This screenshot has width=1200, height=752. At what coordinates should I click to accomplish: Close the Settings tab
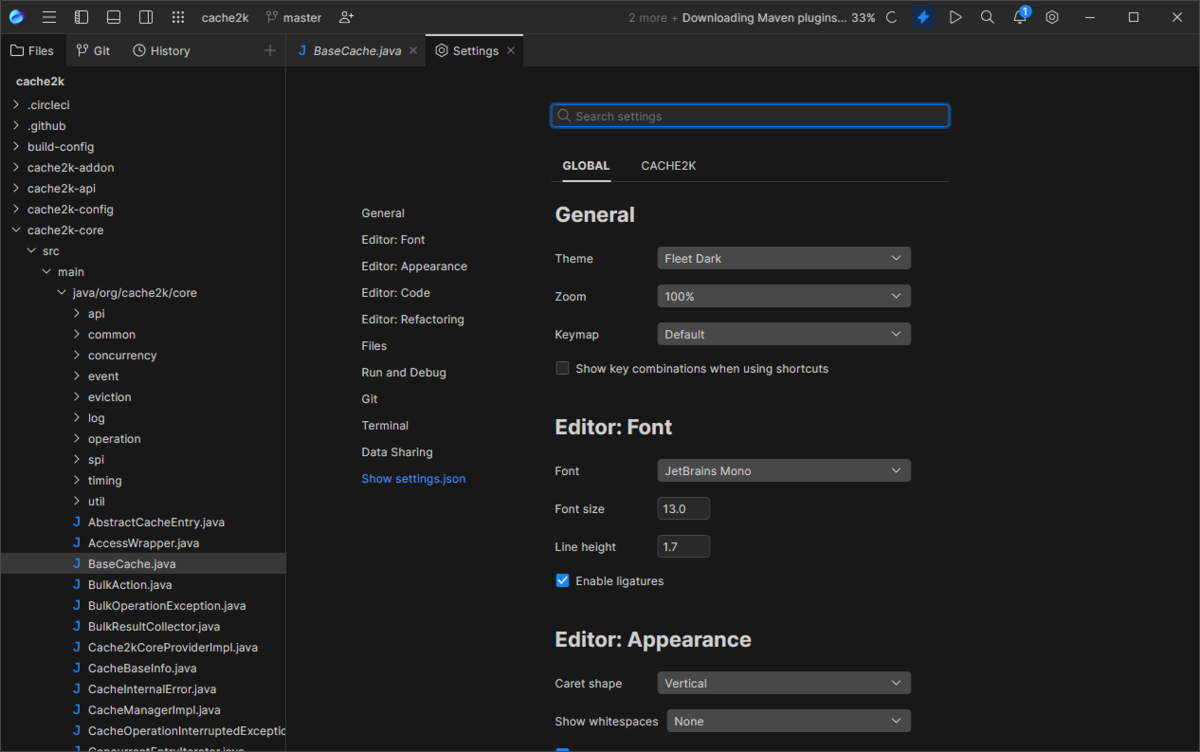(511, 51)
